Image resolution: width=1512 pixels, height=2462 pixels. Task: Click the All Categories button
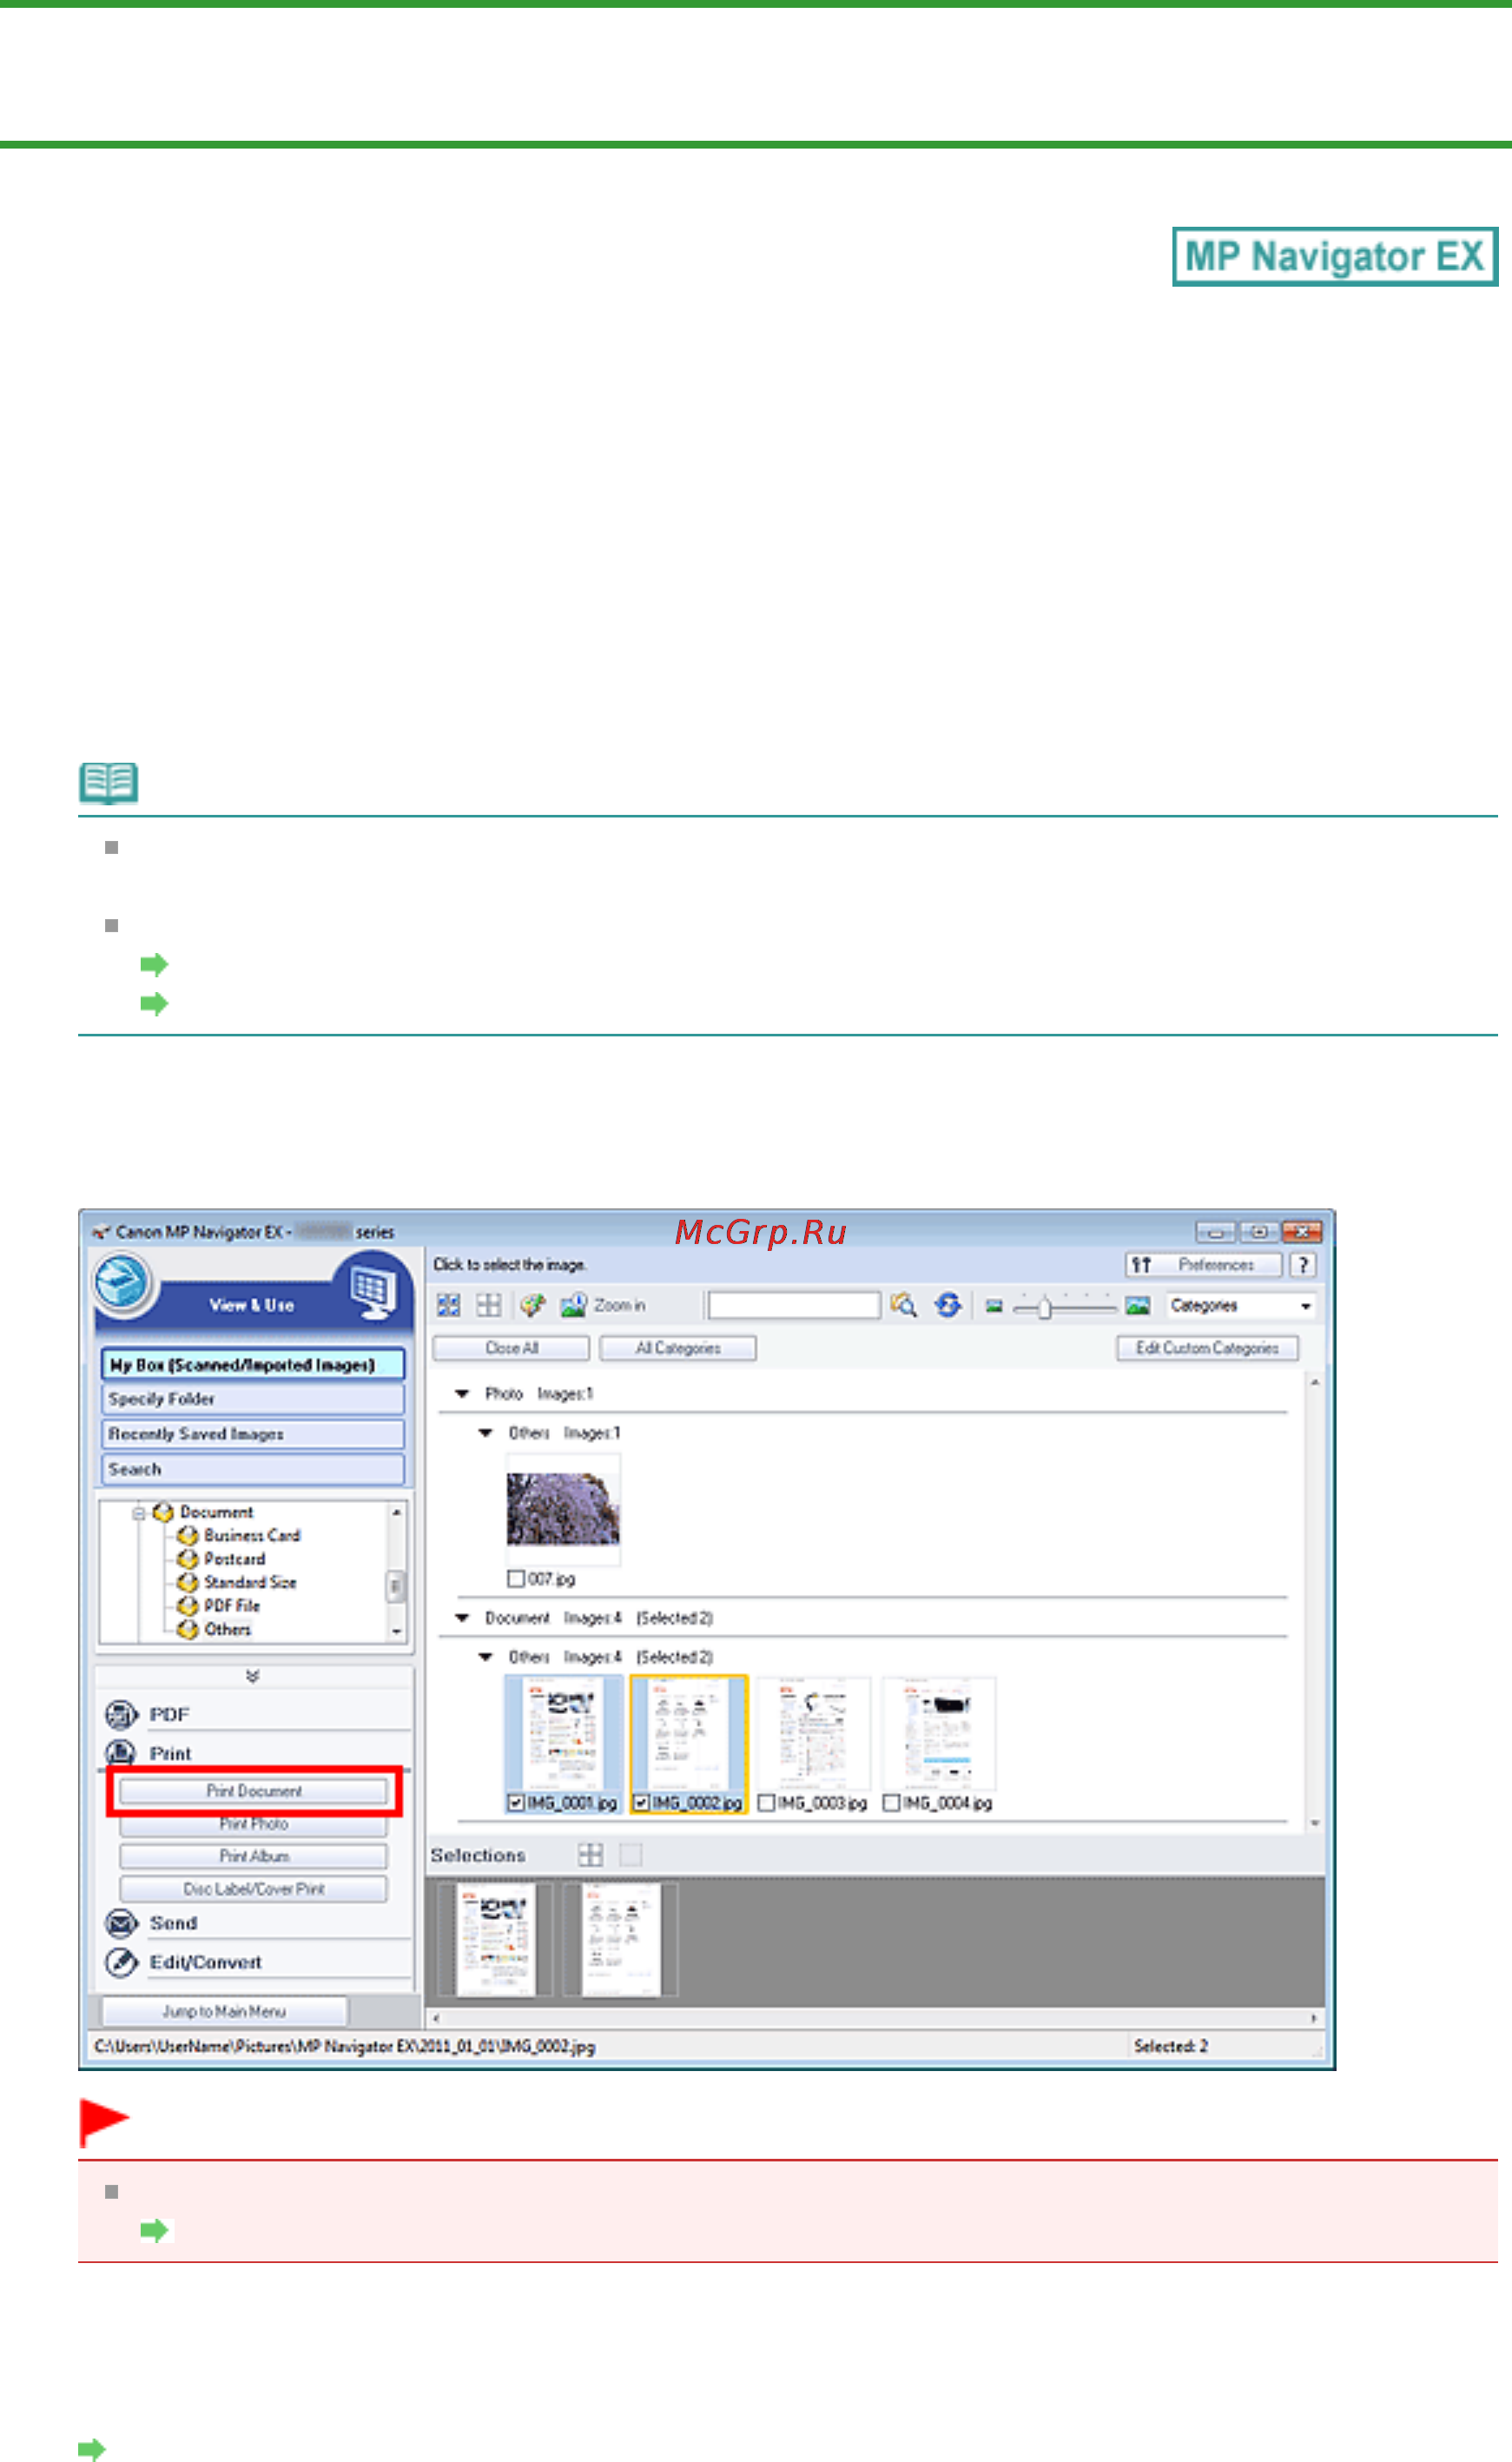(x=678, y=1348)
